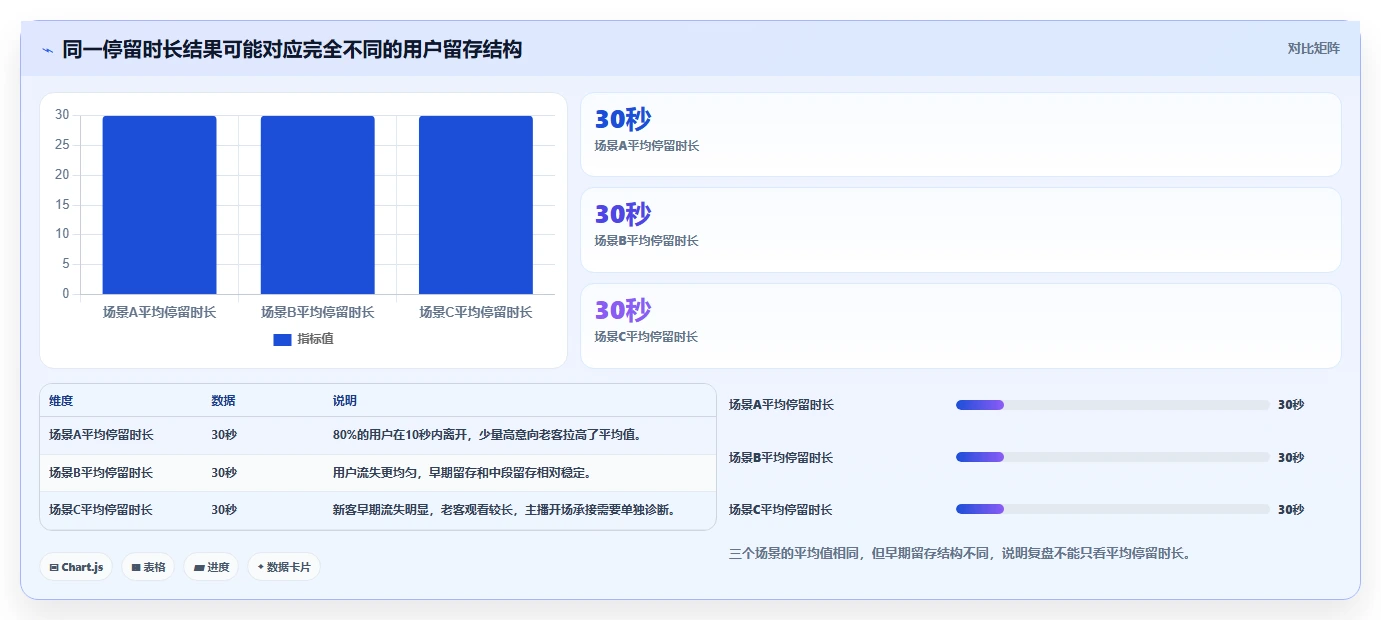Click the 场景B平均停留时长 caption on the second card

tap(647, 241)
